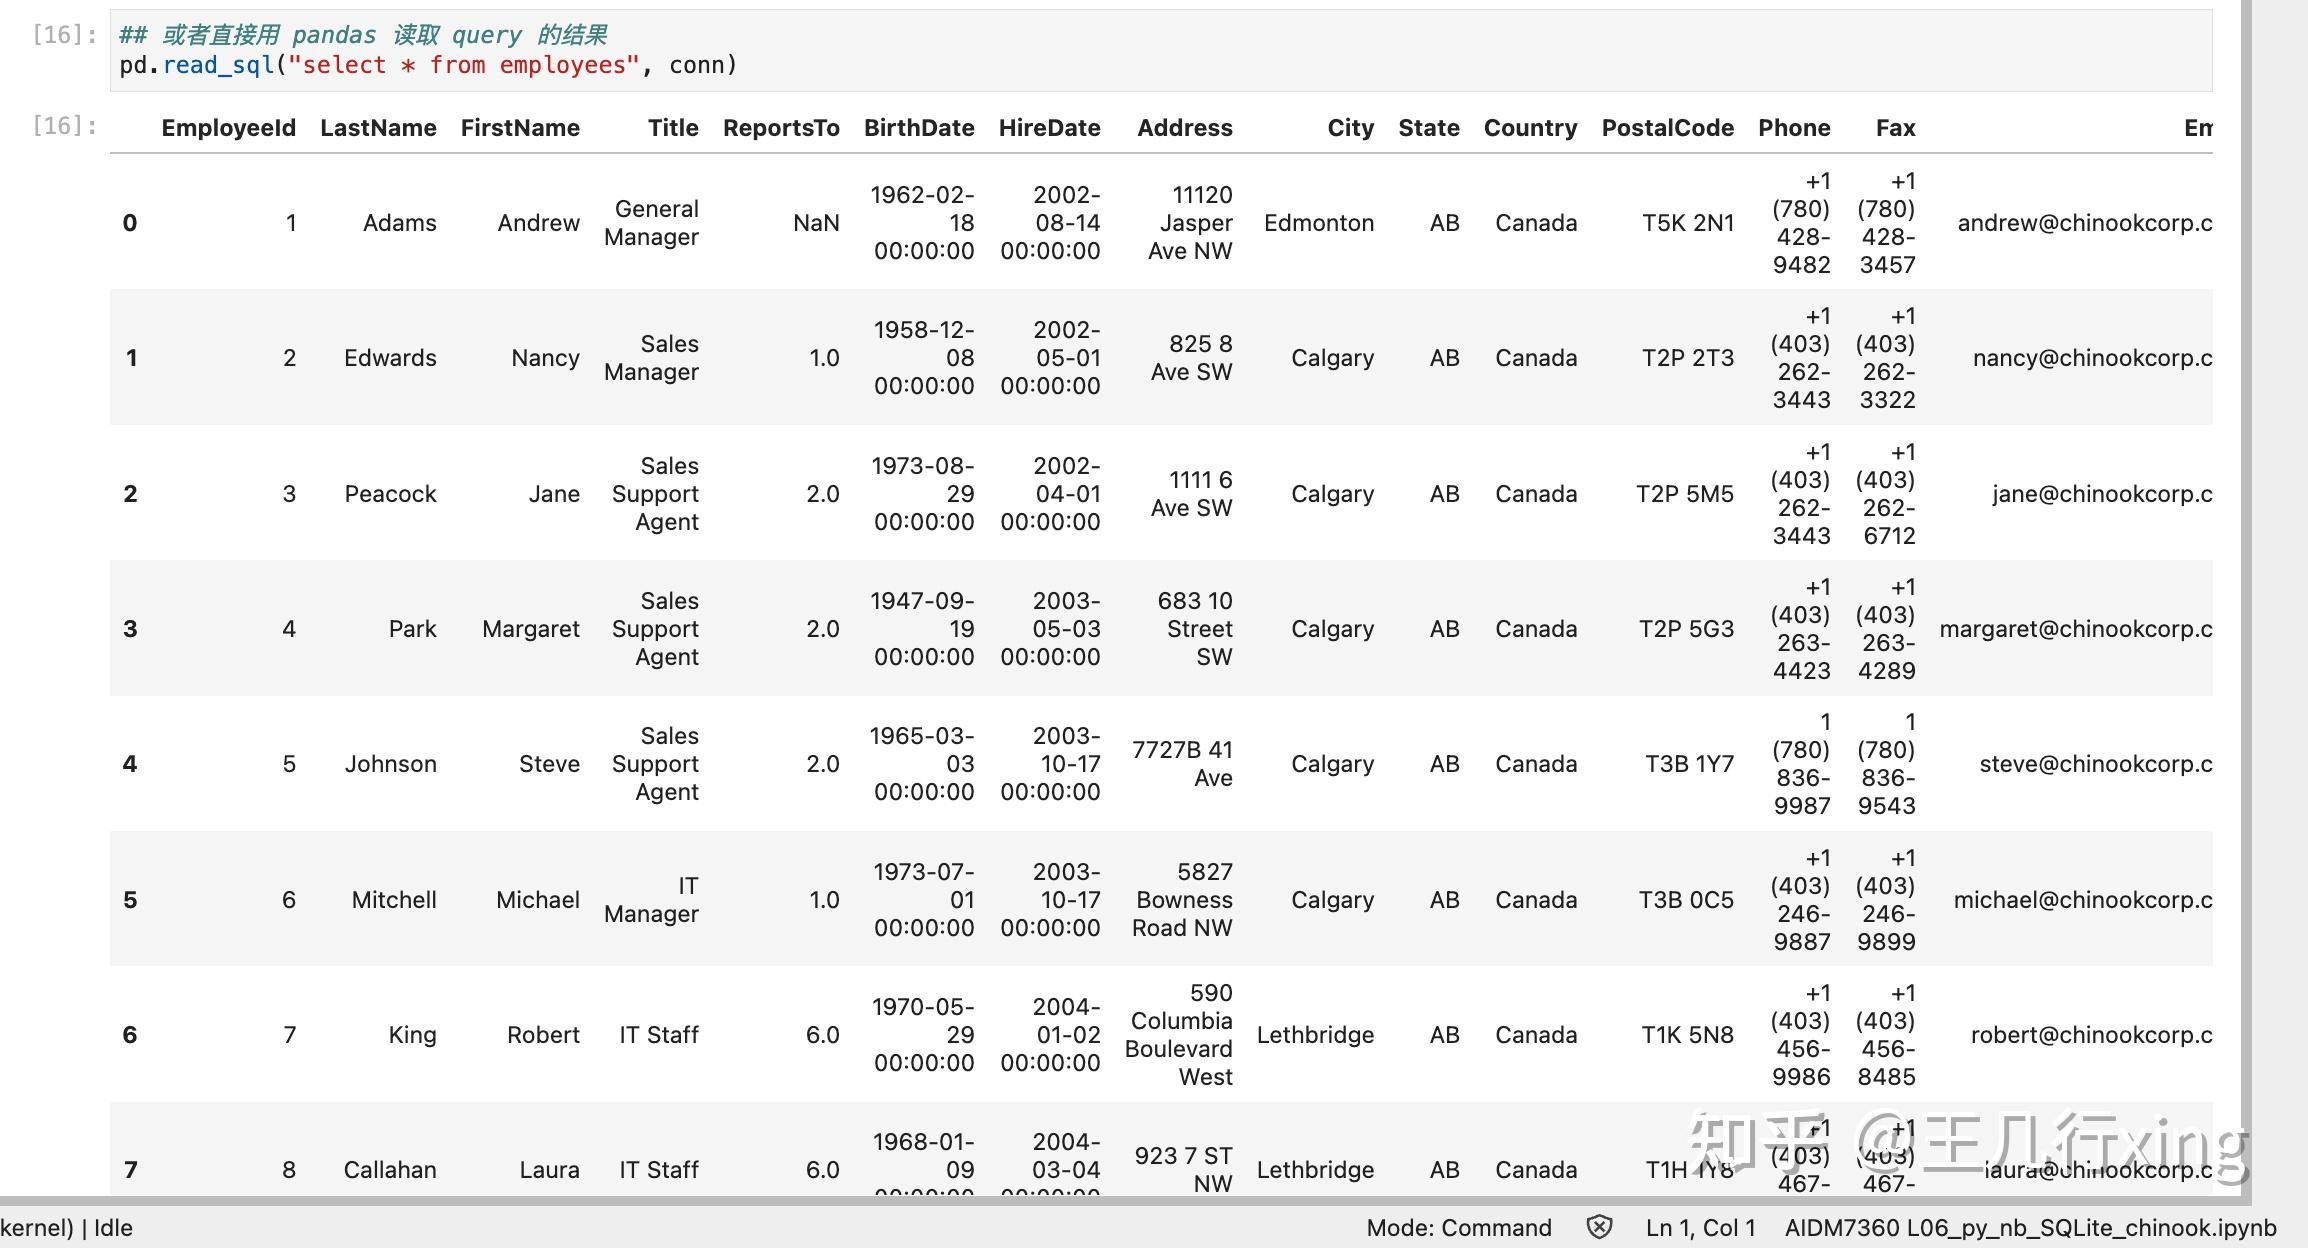Click the Fax column header
The width and height of the screenshot is (2308, 1248).
pyautogui.click(x=1895, y=128)
